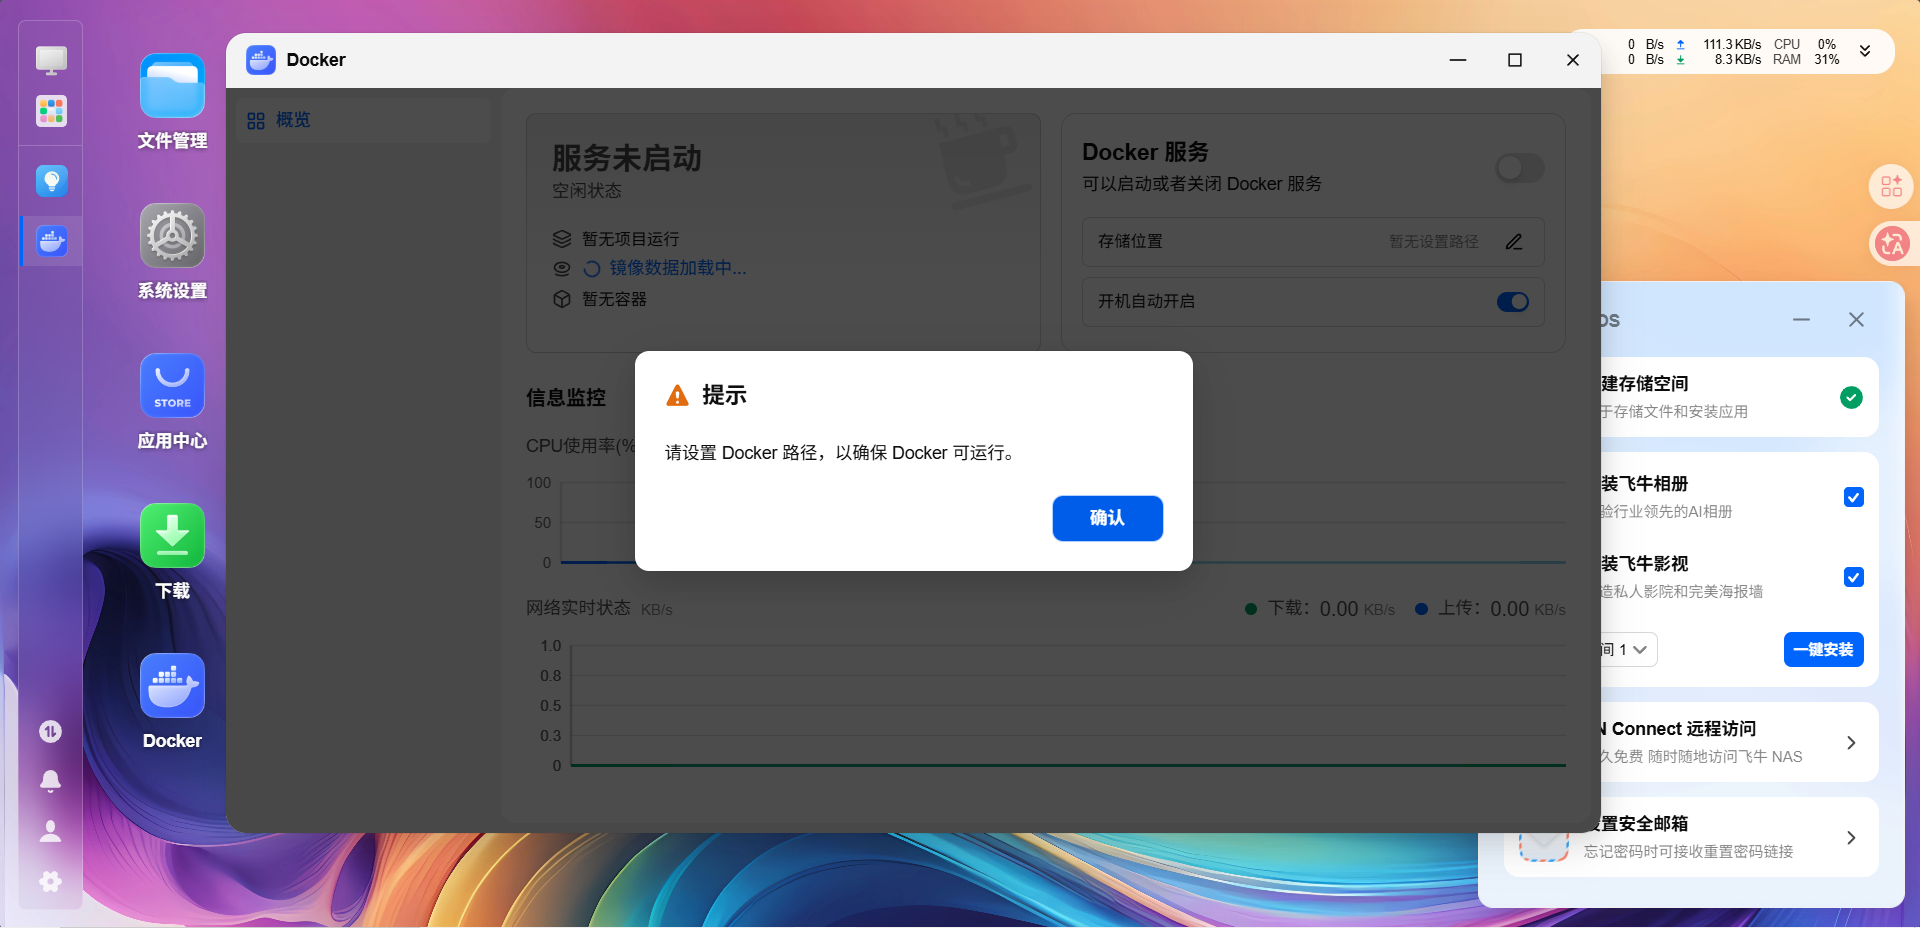Viewport: 1920px width, 928px height.
Task: Open the 文件管理 desktop icon
Action: [x=172, y=86]
